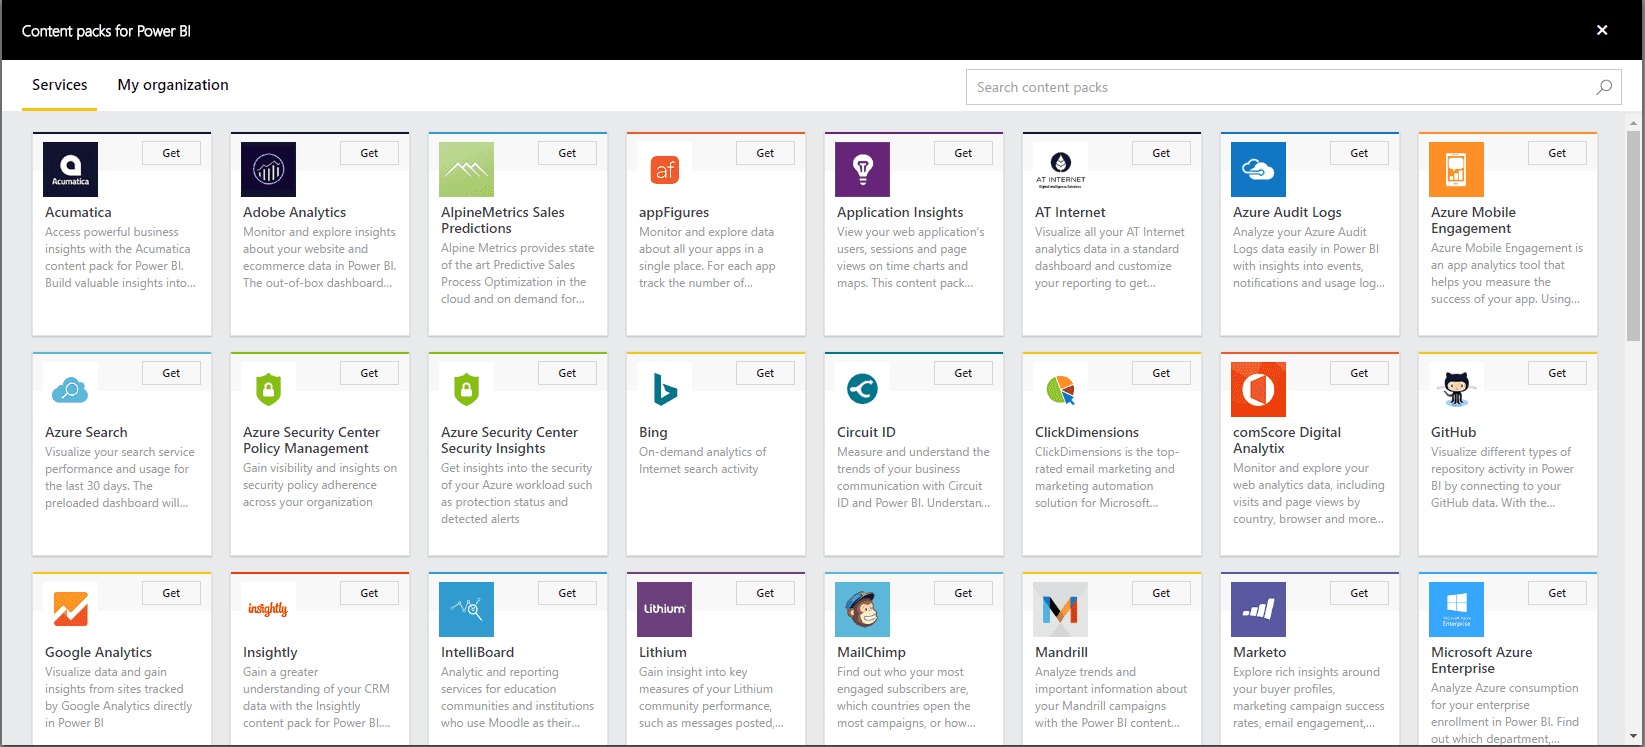Click the Azure Search title text

86,432
